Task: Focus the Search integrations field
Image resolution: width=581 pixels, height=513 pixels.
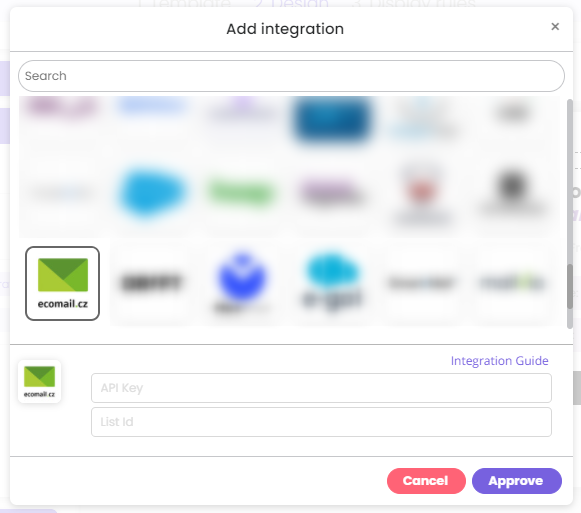Action: pyautogui.click(x=291, y=76)
